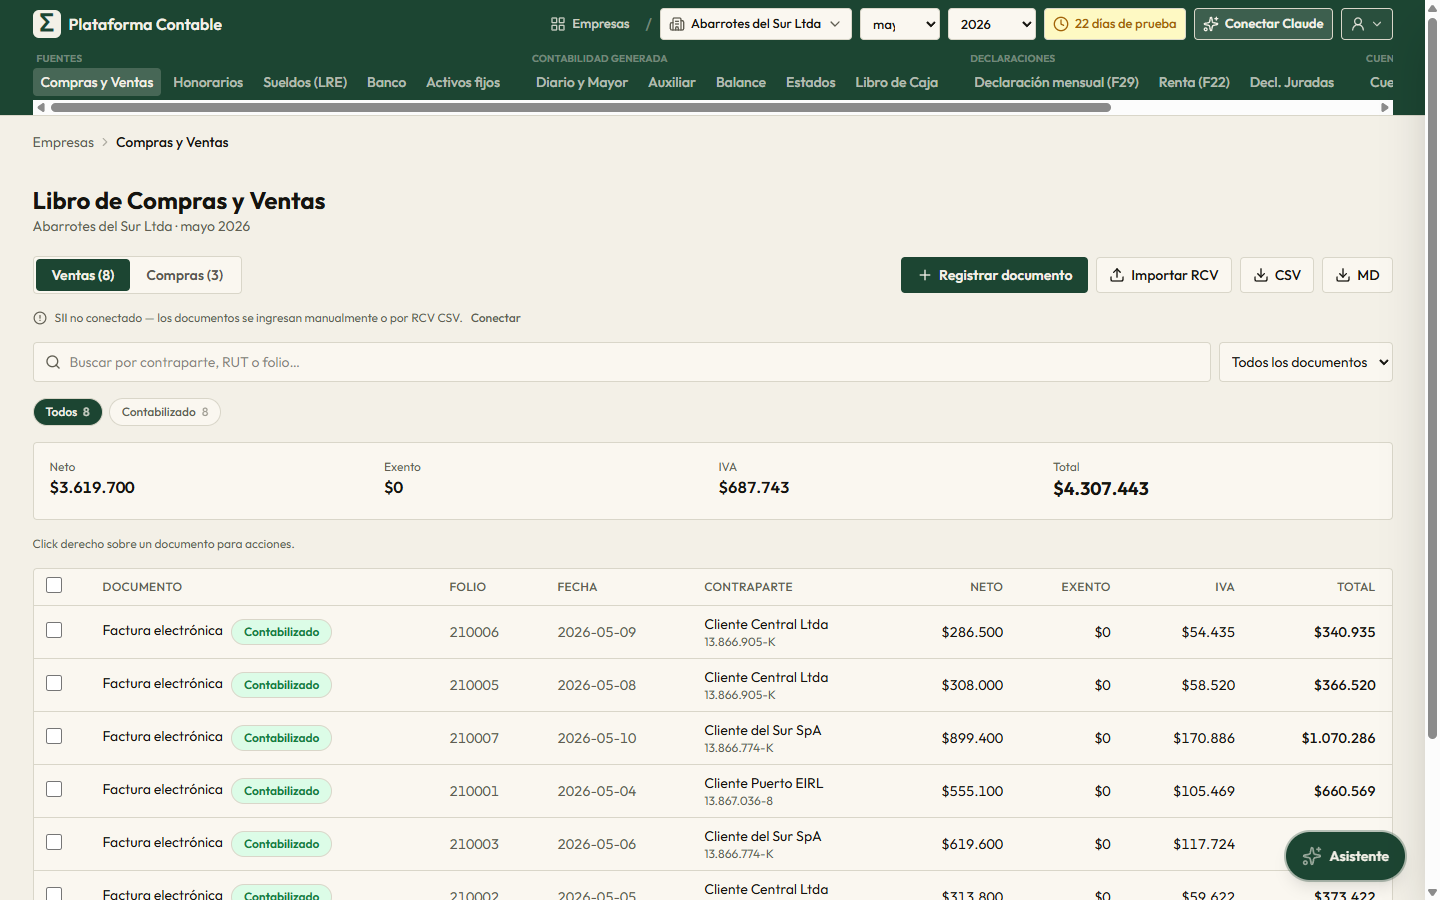This screenshot has width=1440, height=900.
Task: Open the 2026 year dropdown
Action: pyautogui.click(x=992, y=24)
